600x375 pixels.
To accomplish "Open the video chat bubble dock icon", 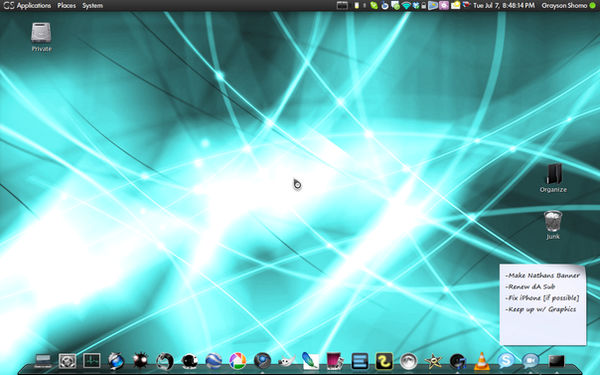I will pyautogui.click(x=530, y=361).
